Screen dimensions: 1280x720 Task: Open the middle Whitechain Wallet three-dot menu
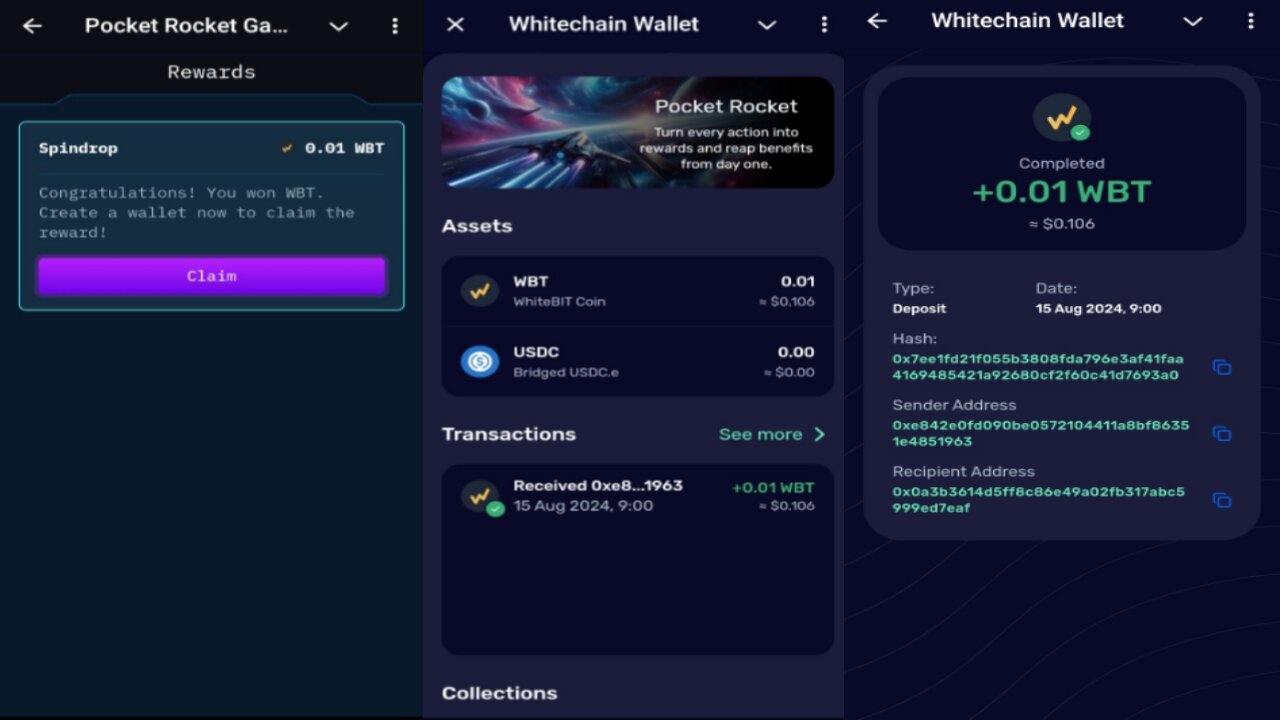click(824, 24)
